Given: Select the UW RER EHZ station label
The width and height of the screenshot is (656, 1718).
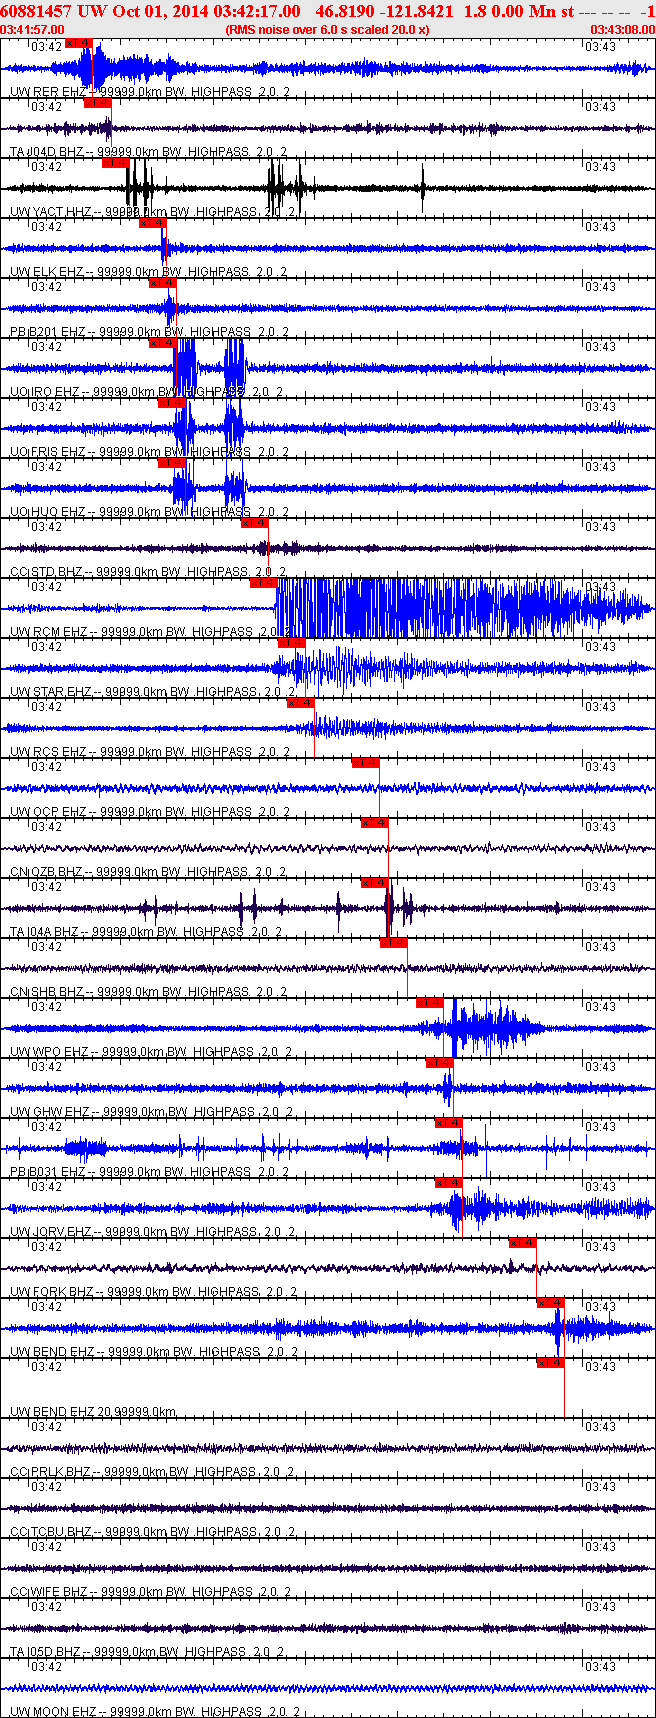Looking at the screenshot, I should 150,91.
